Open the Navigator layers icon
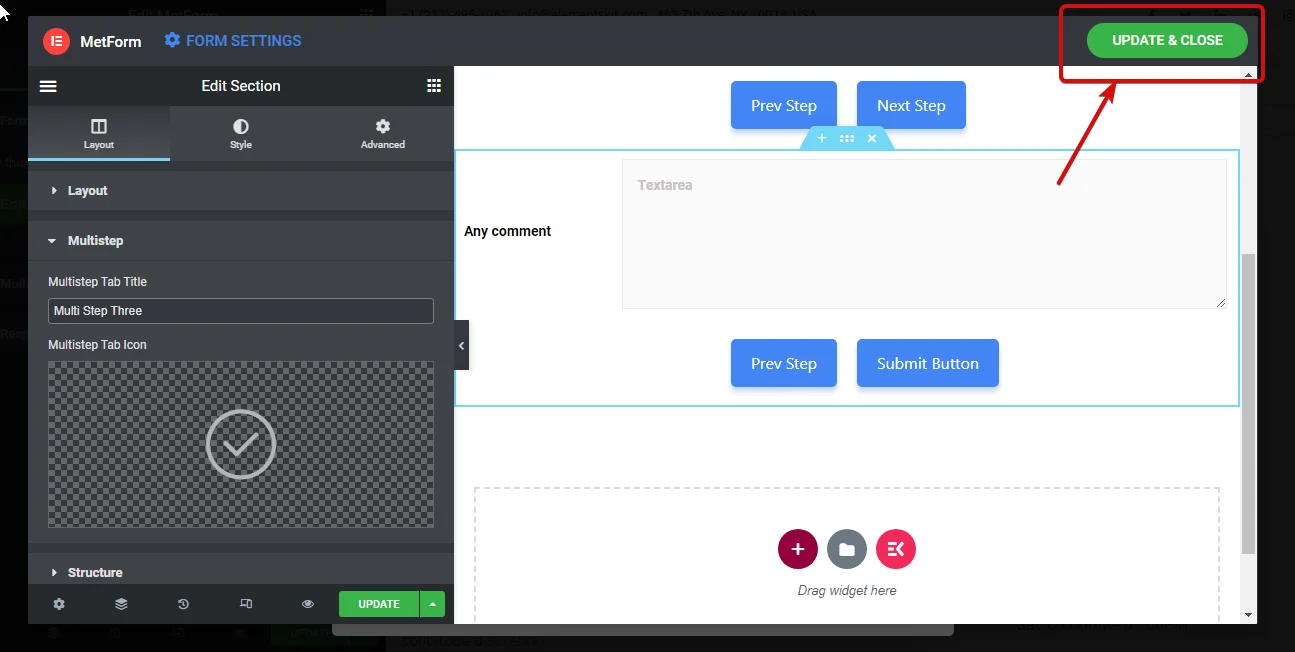Viewport: 1295px width, 652px height. tap(121, 604)
